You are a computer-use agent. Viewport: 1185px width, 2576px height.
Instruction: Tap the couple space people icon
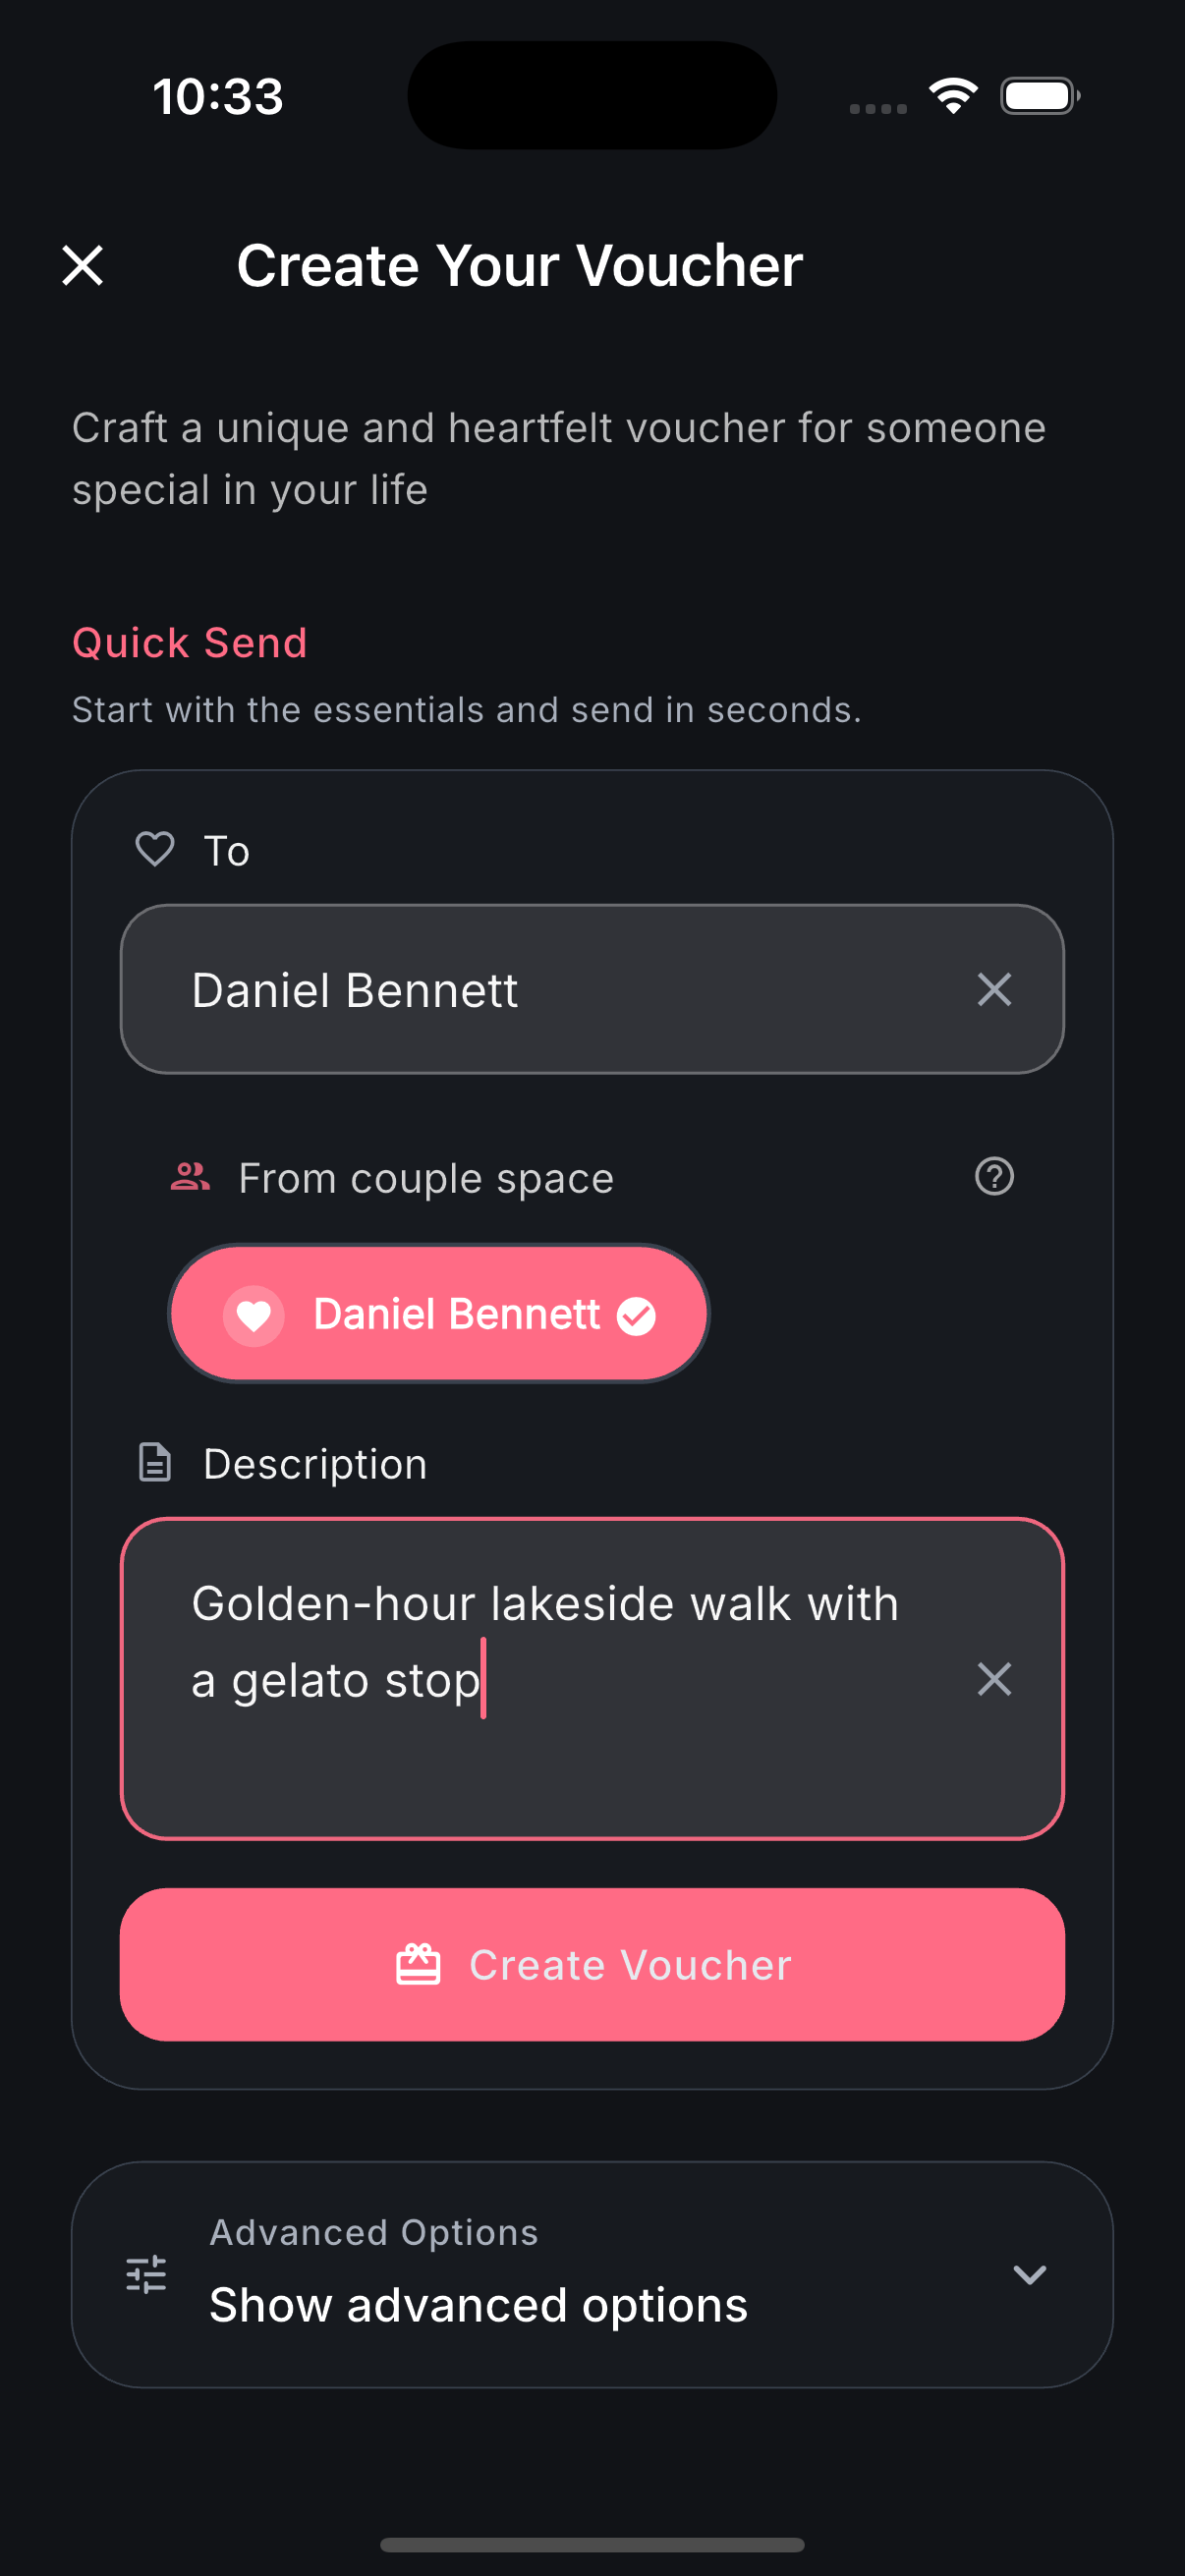point(190,1177)
